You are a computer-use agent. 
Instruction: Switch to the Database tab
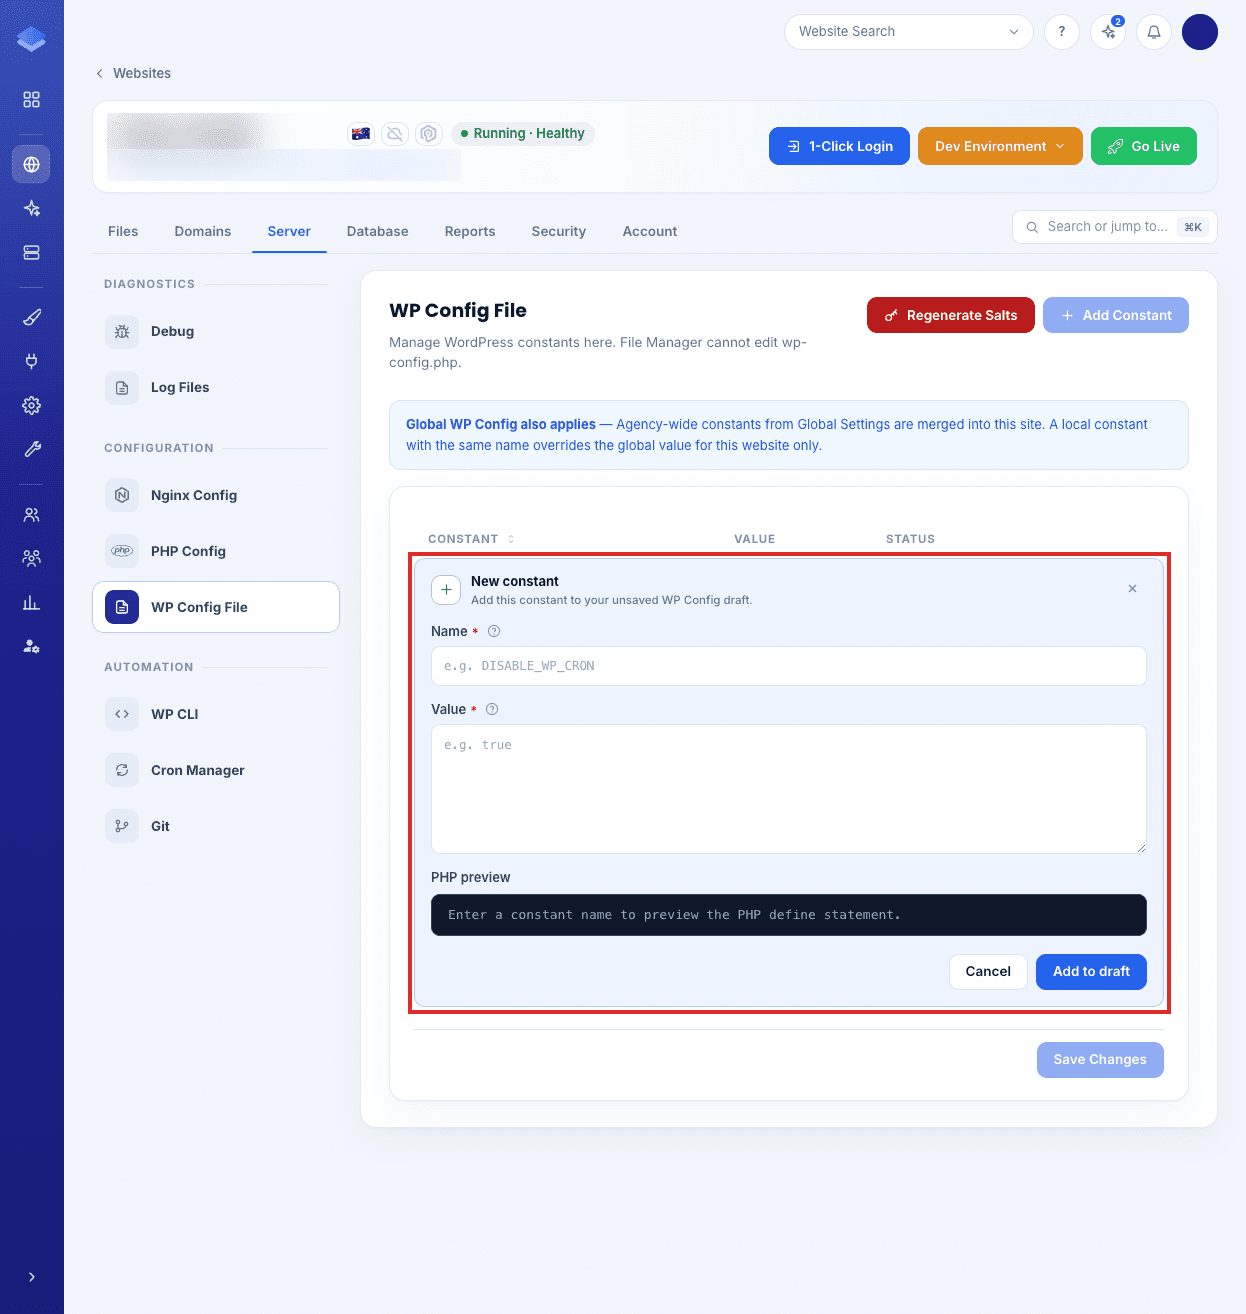[x=378, y=231]
